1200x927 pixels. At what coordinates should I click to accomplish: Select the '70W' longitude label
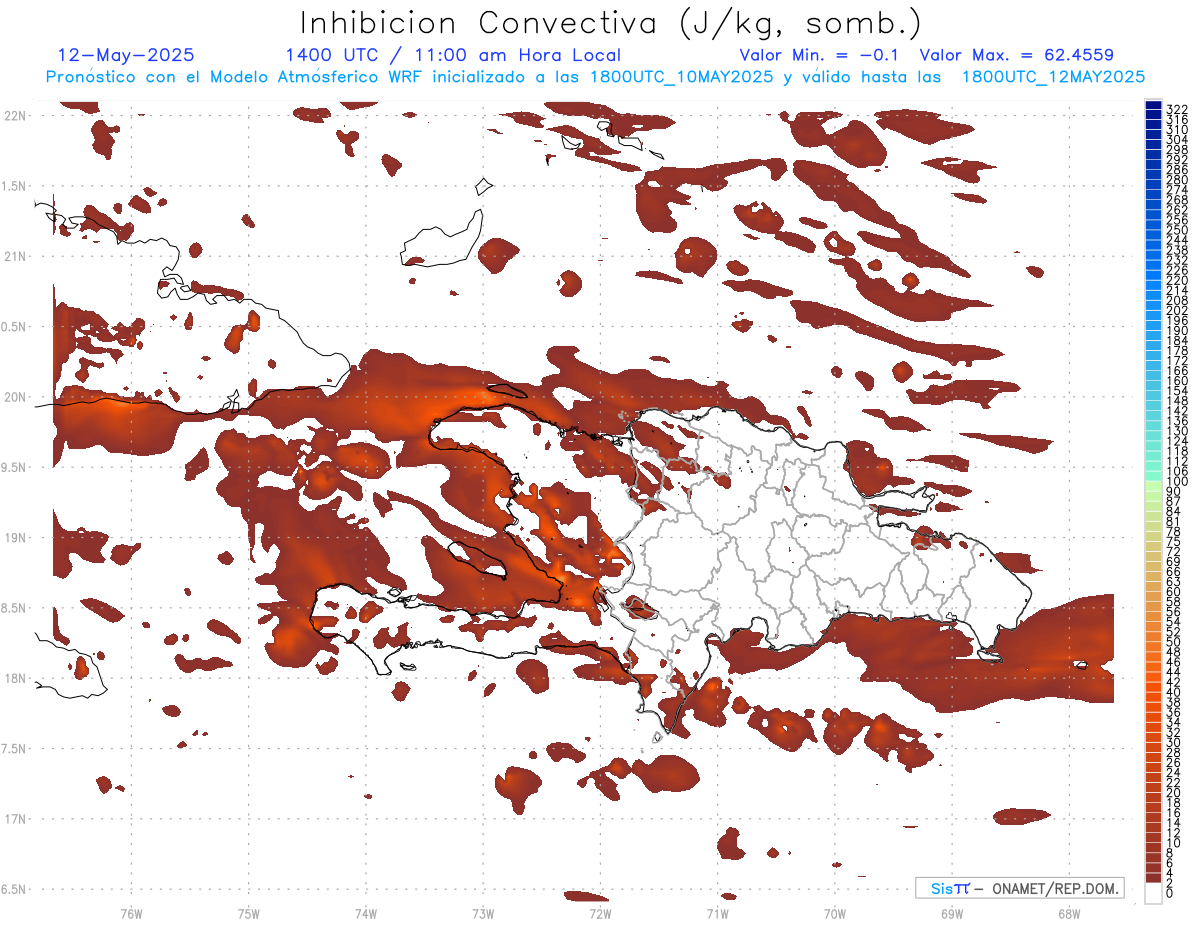(835, 913)
